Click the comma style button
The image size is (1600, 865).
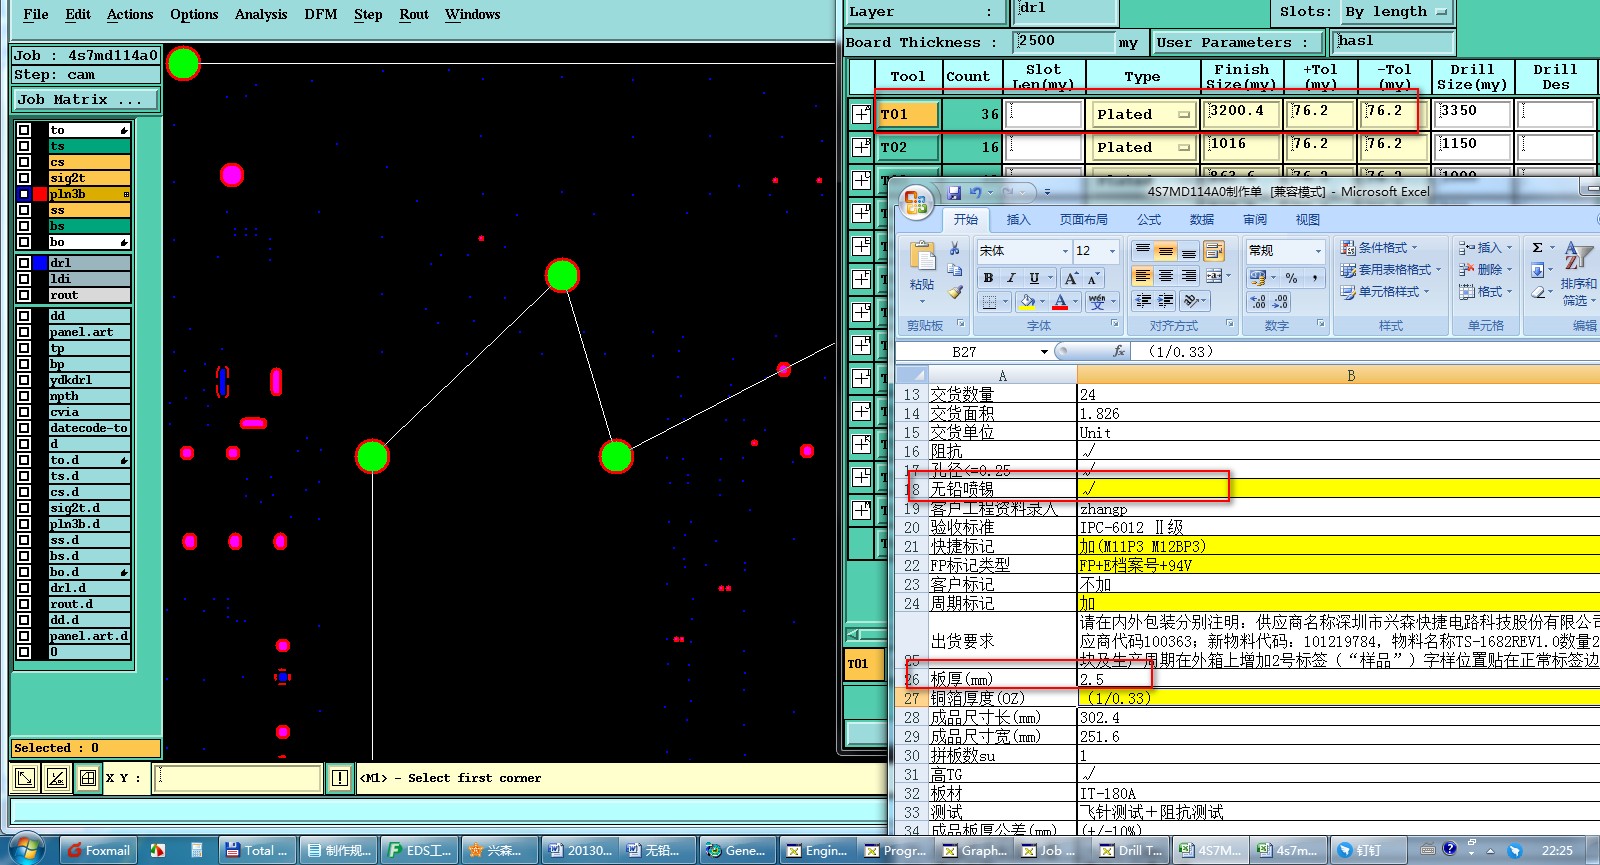pos(1314,278)
